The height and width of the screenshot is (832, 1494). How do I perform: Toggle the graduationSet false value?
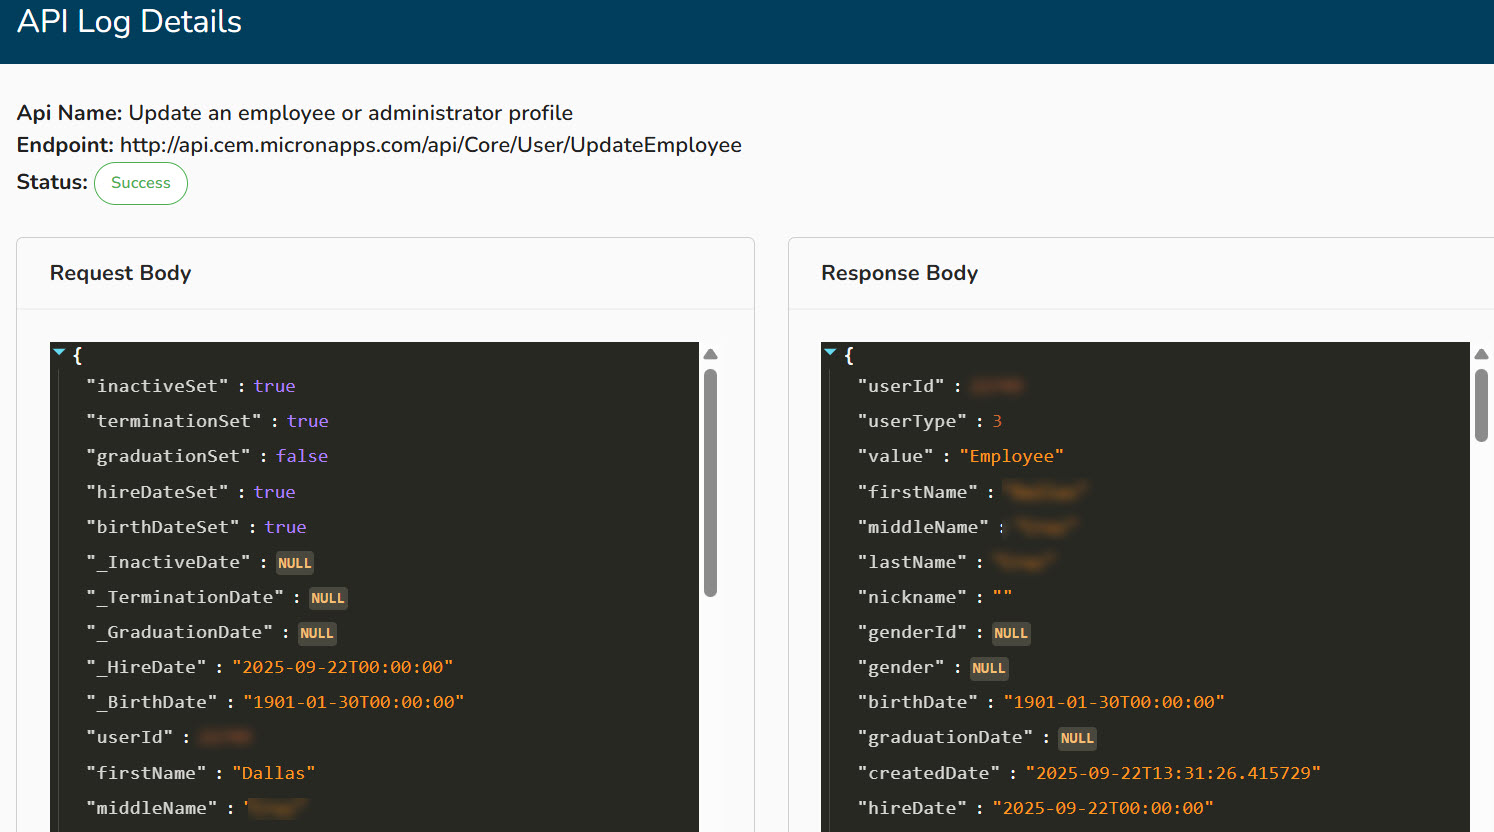coord(302,456)
